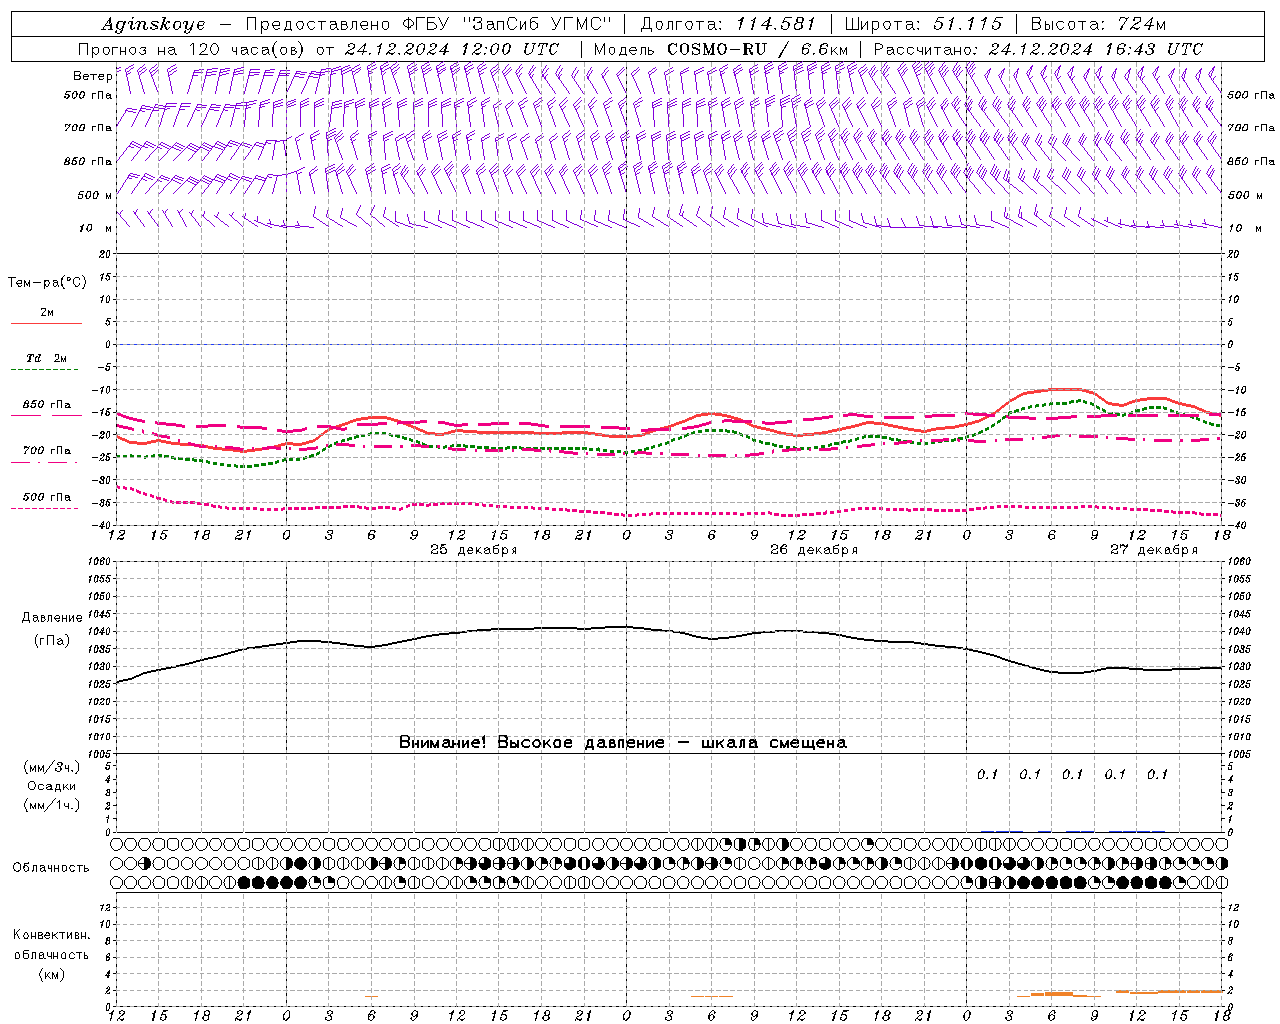Click the Давление pressure panel label

click(50, 618)
